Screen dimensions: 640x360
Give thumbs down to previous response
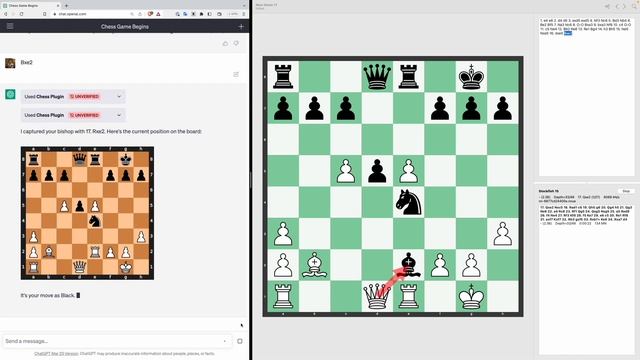(236, 43)
